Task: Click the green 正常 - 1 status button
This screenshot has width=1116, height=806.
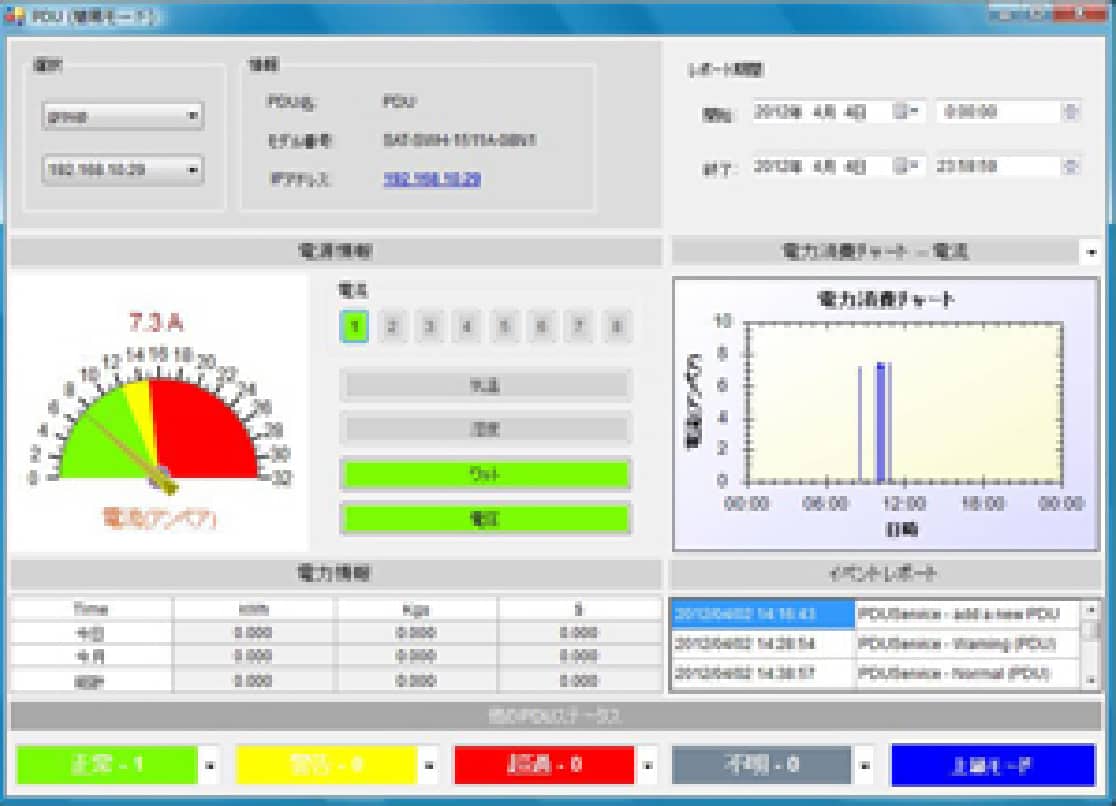Action: tap(107, 765)
